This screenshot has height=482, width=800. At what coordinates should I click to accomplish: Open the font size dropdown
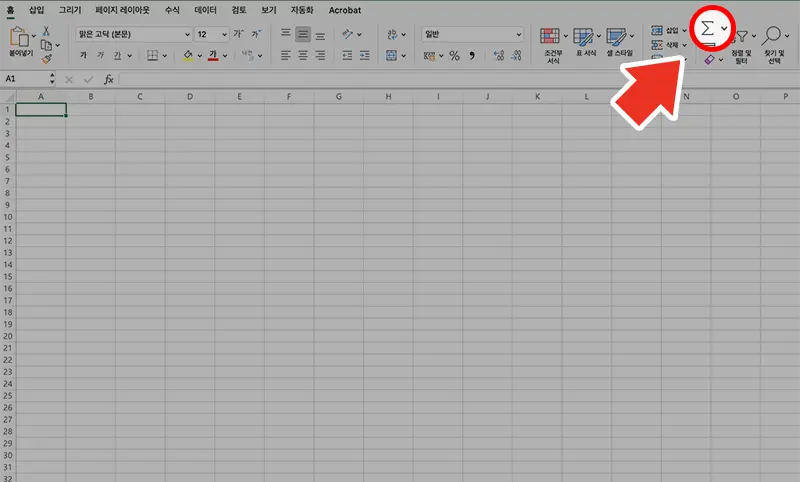click(223, 34)
